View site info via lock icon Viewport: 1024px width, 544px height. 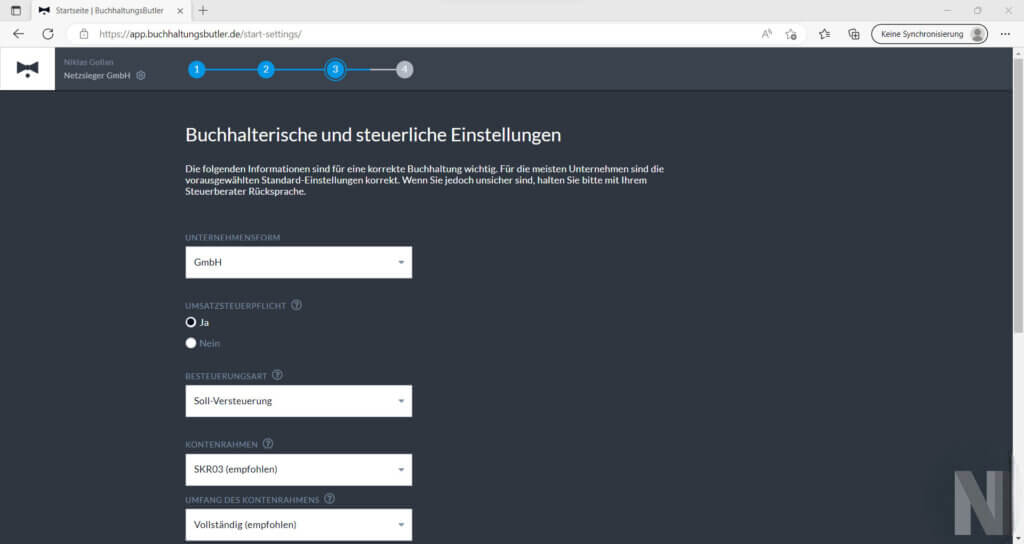point(84,34)
